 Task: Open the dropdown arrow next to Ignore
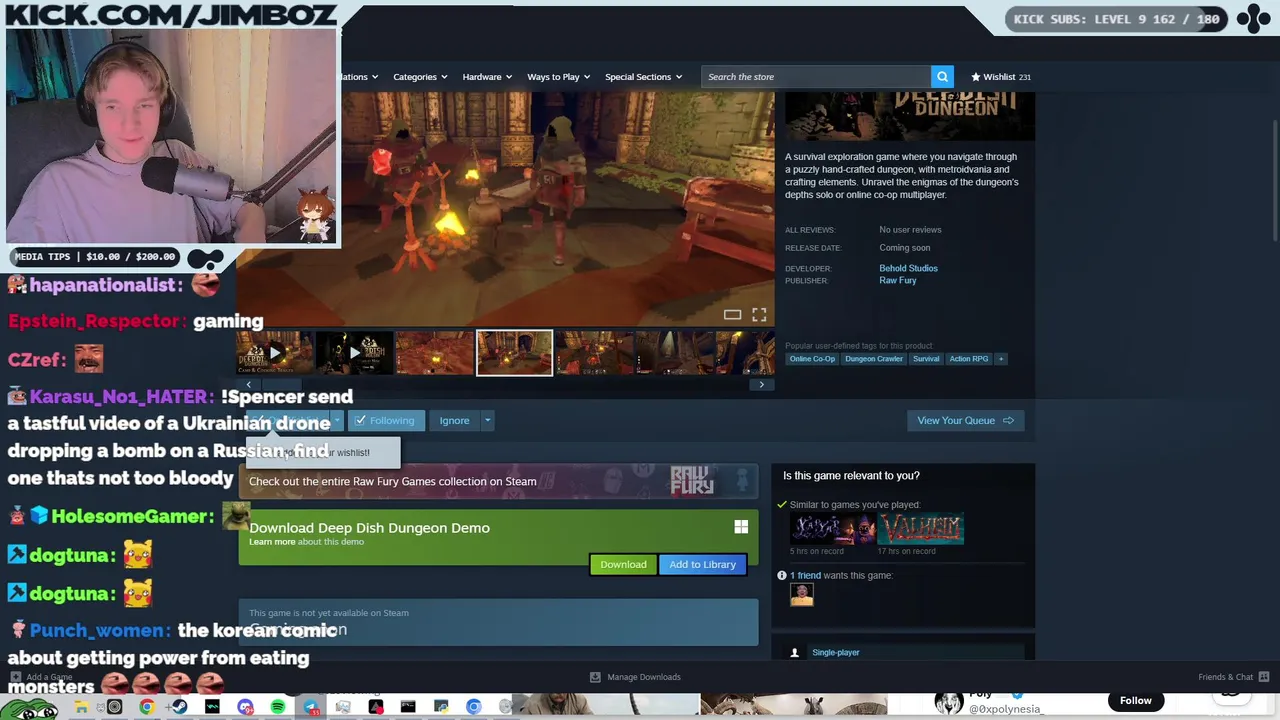pyautogui.click(x=488, y=421)
